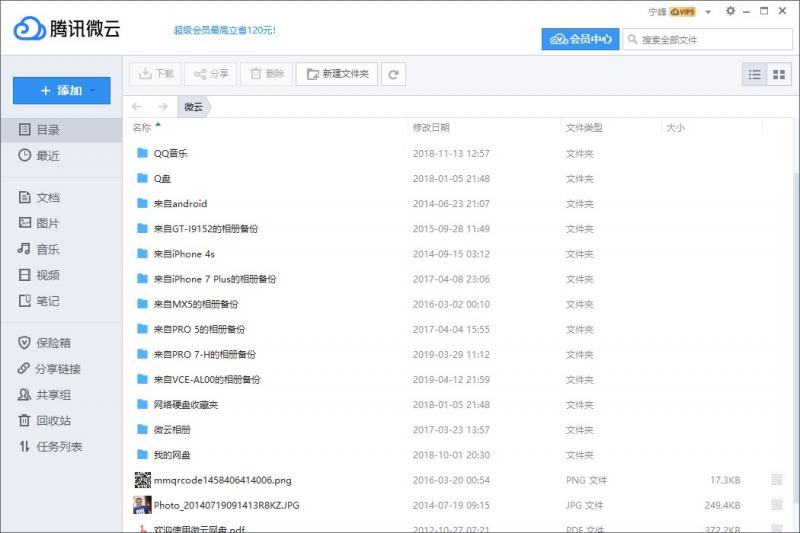Image resolution: width=800 pixels, height=533 pixels.
Task: Click the 会员中心 button
Action: (x=580, y=39)
